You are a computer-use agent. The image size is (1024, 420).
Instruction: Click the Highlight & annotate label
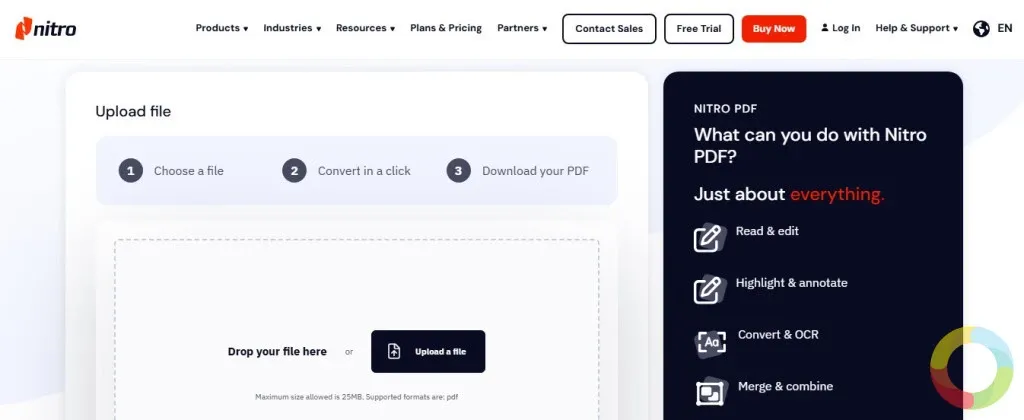[792, 283]
